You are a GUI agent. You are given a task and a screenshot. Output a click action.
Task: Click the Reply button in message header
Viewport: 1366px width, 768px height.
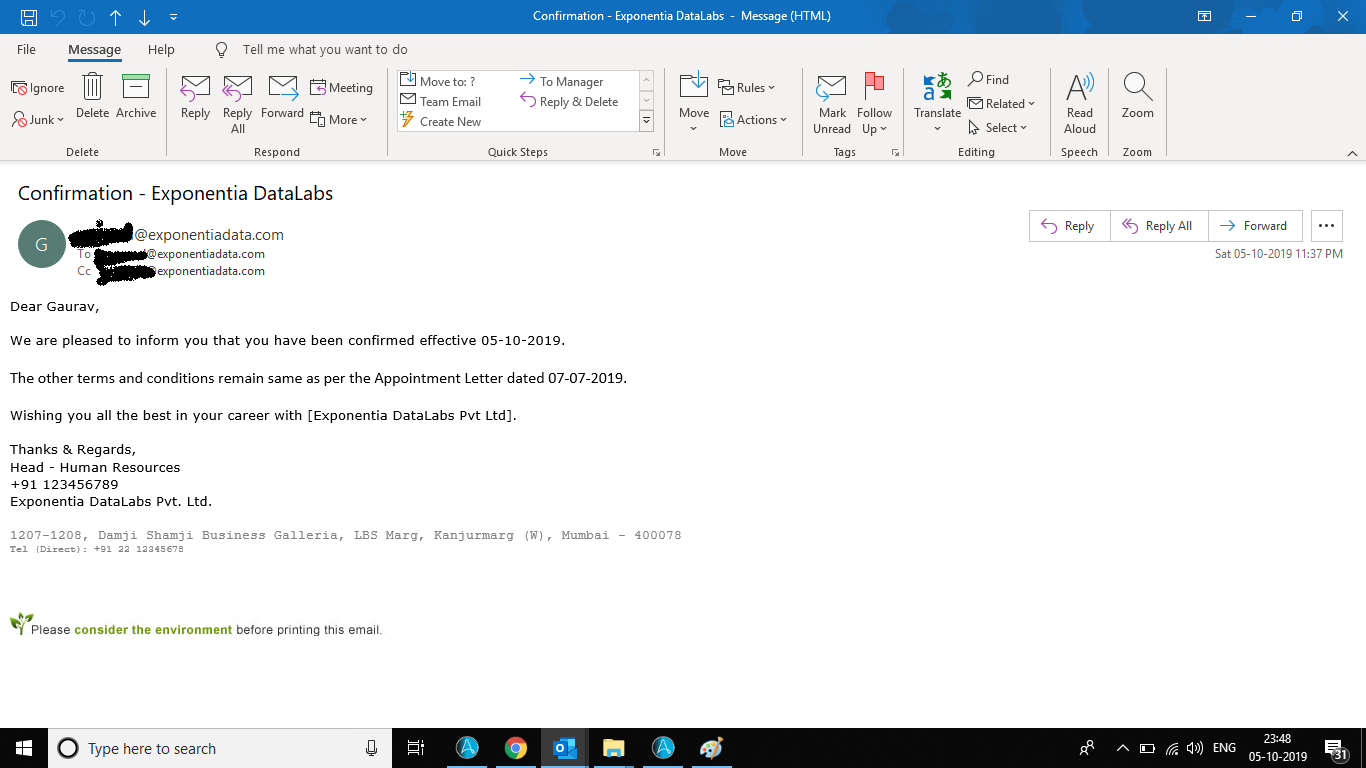coord(1068,226)
